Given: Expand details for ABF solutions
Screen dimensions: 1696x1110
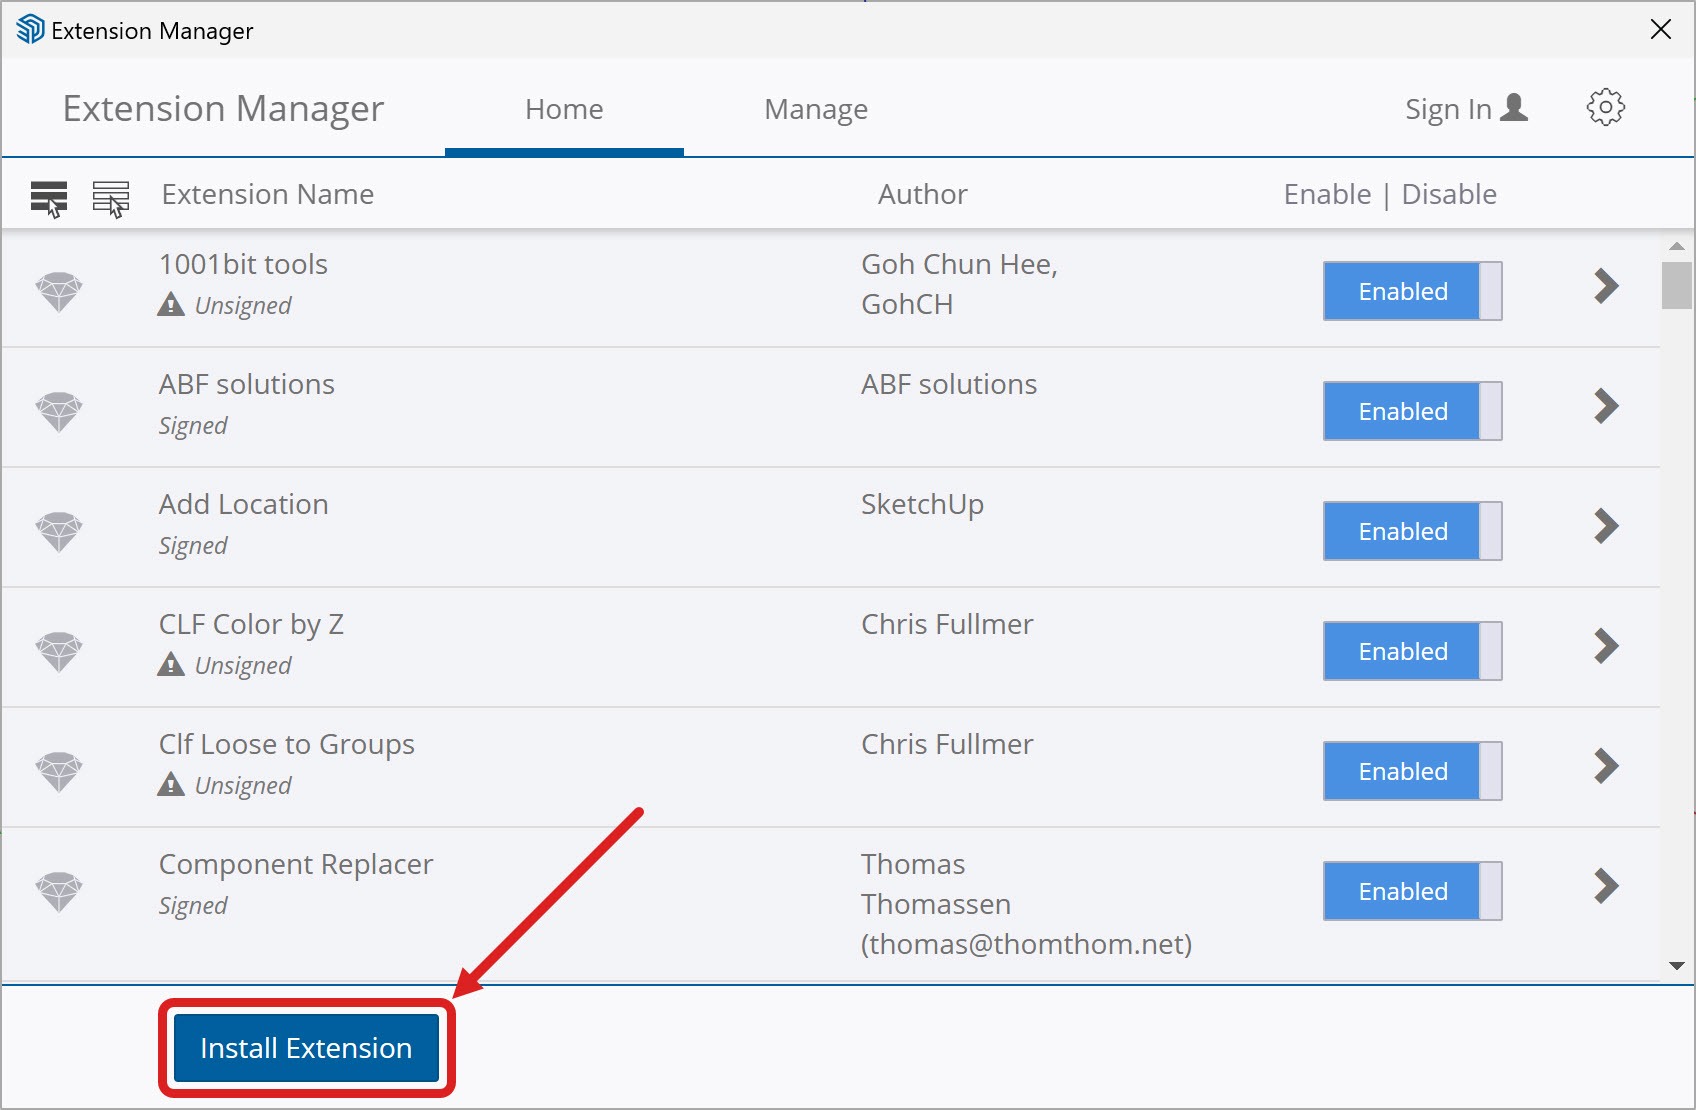Looking at the screenshot, I should (x=1606, y=406).
